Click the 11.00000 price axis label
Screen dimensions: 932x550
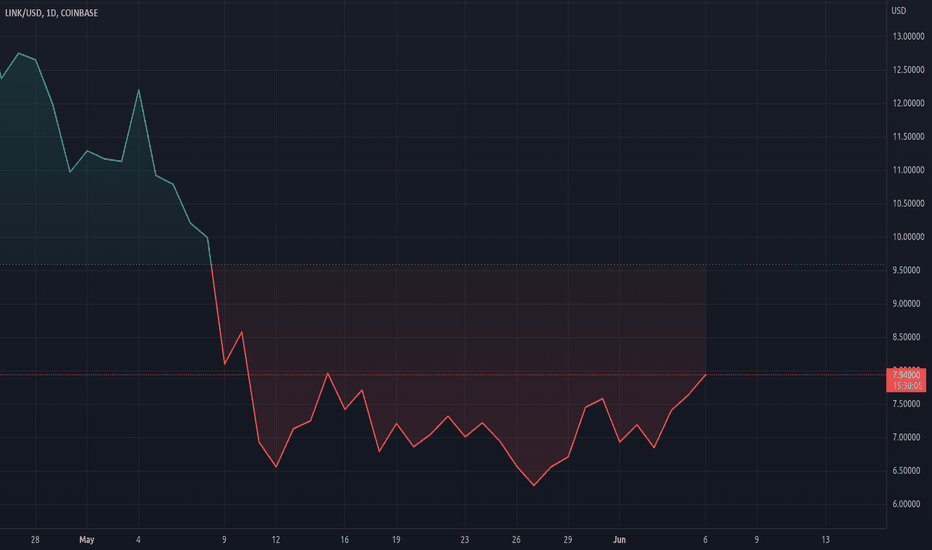pos(908,169)
